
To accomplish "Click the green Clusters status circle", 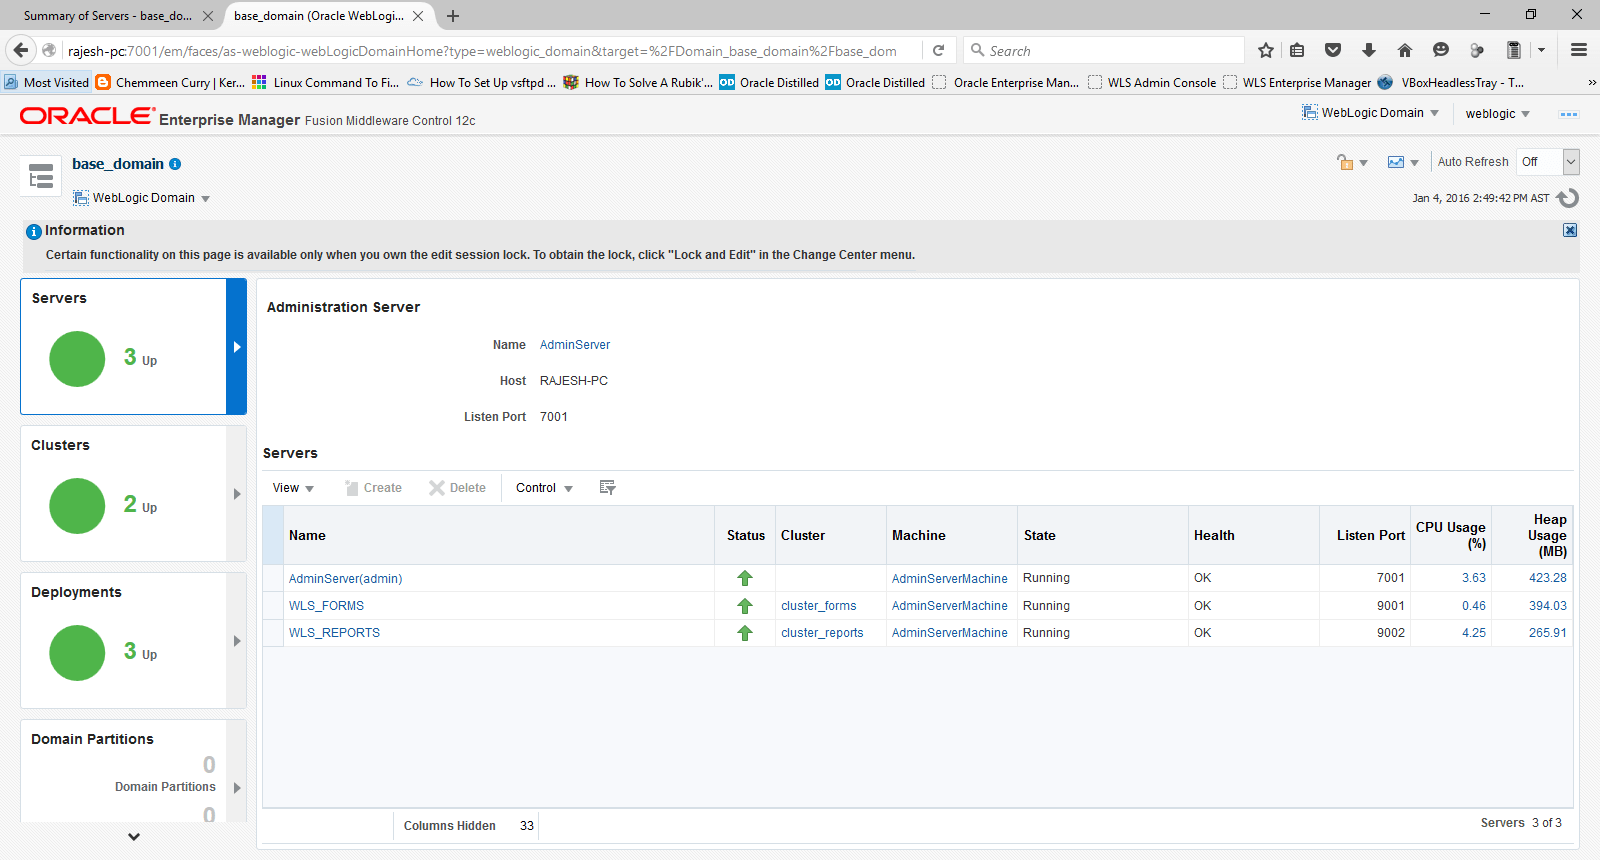I will coord(77,506).
